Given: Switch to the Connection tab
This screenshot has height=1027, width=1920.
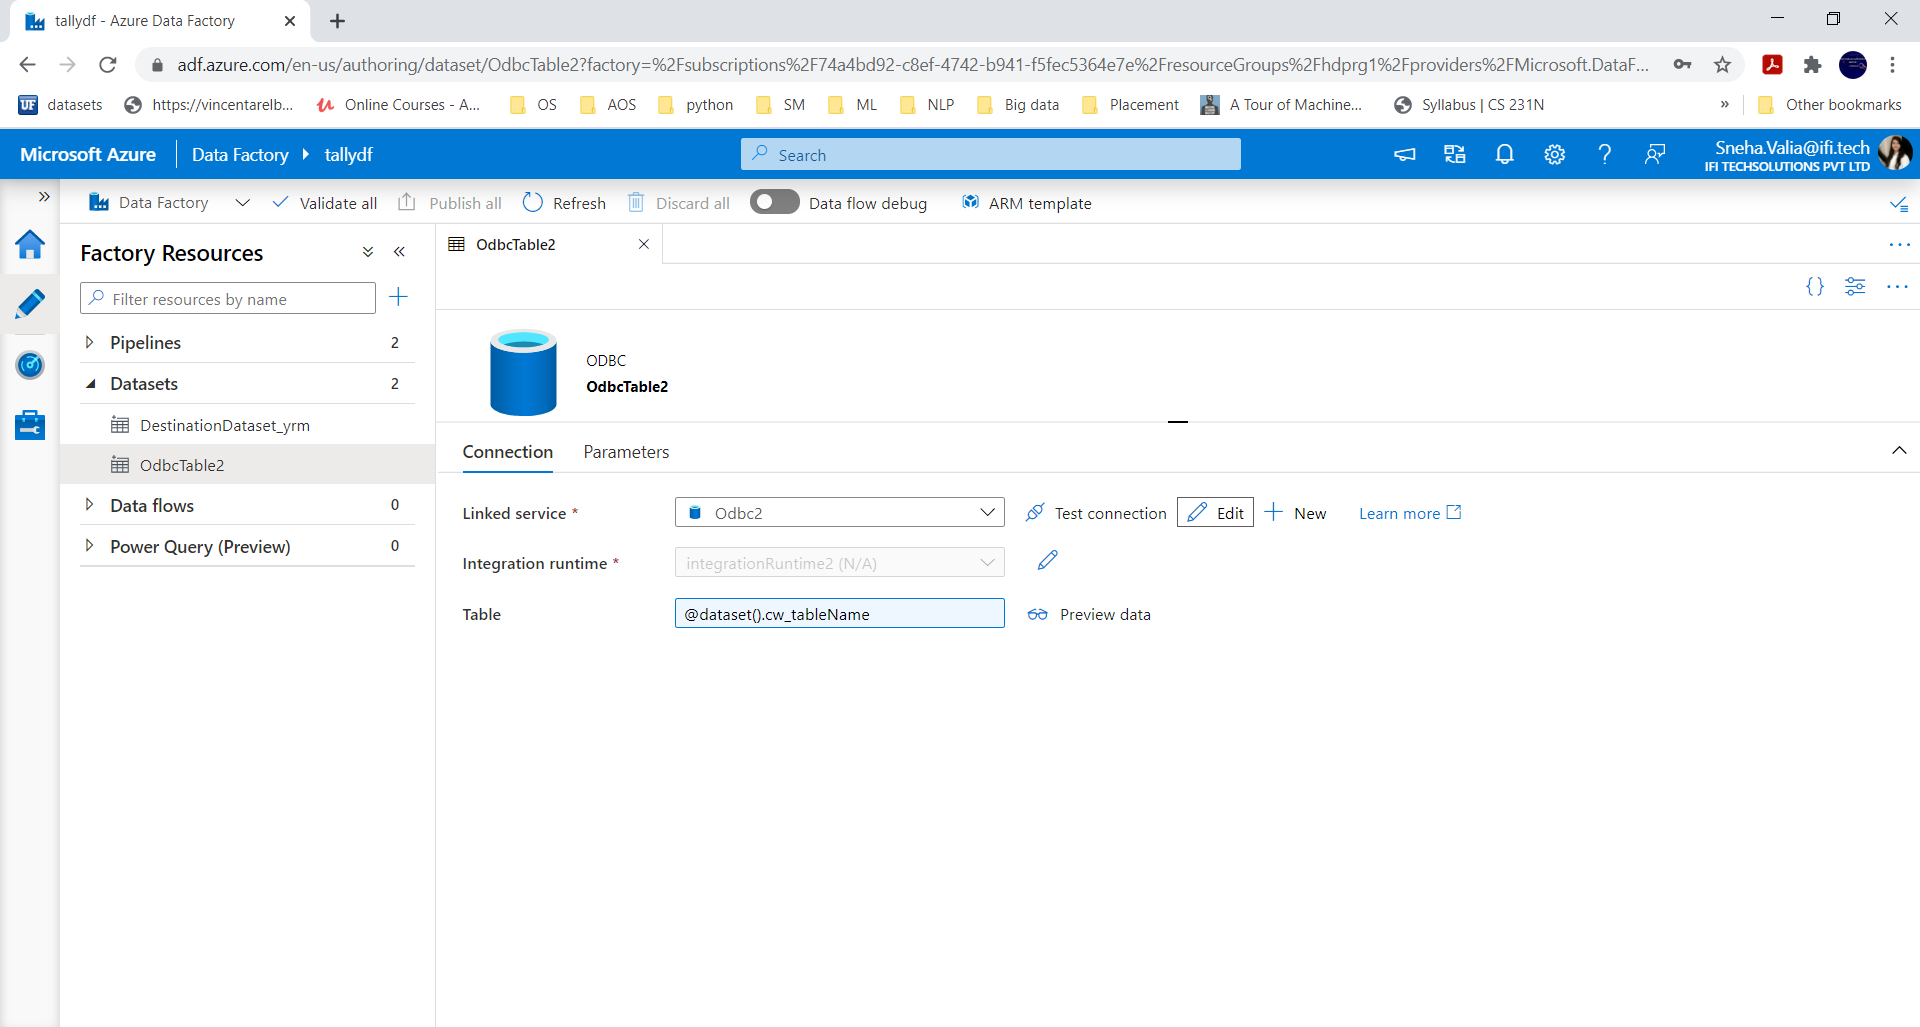Looking at the screenshot, I should 508,452.
